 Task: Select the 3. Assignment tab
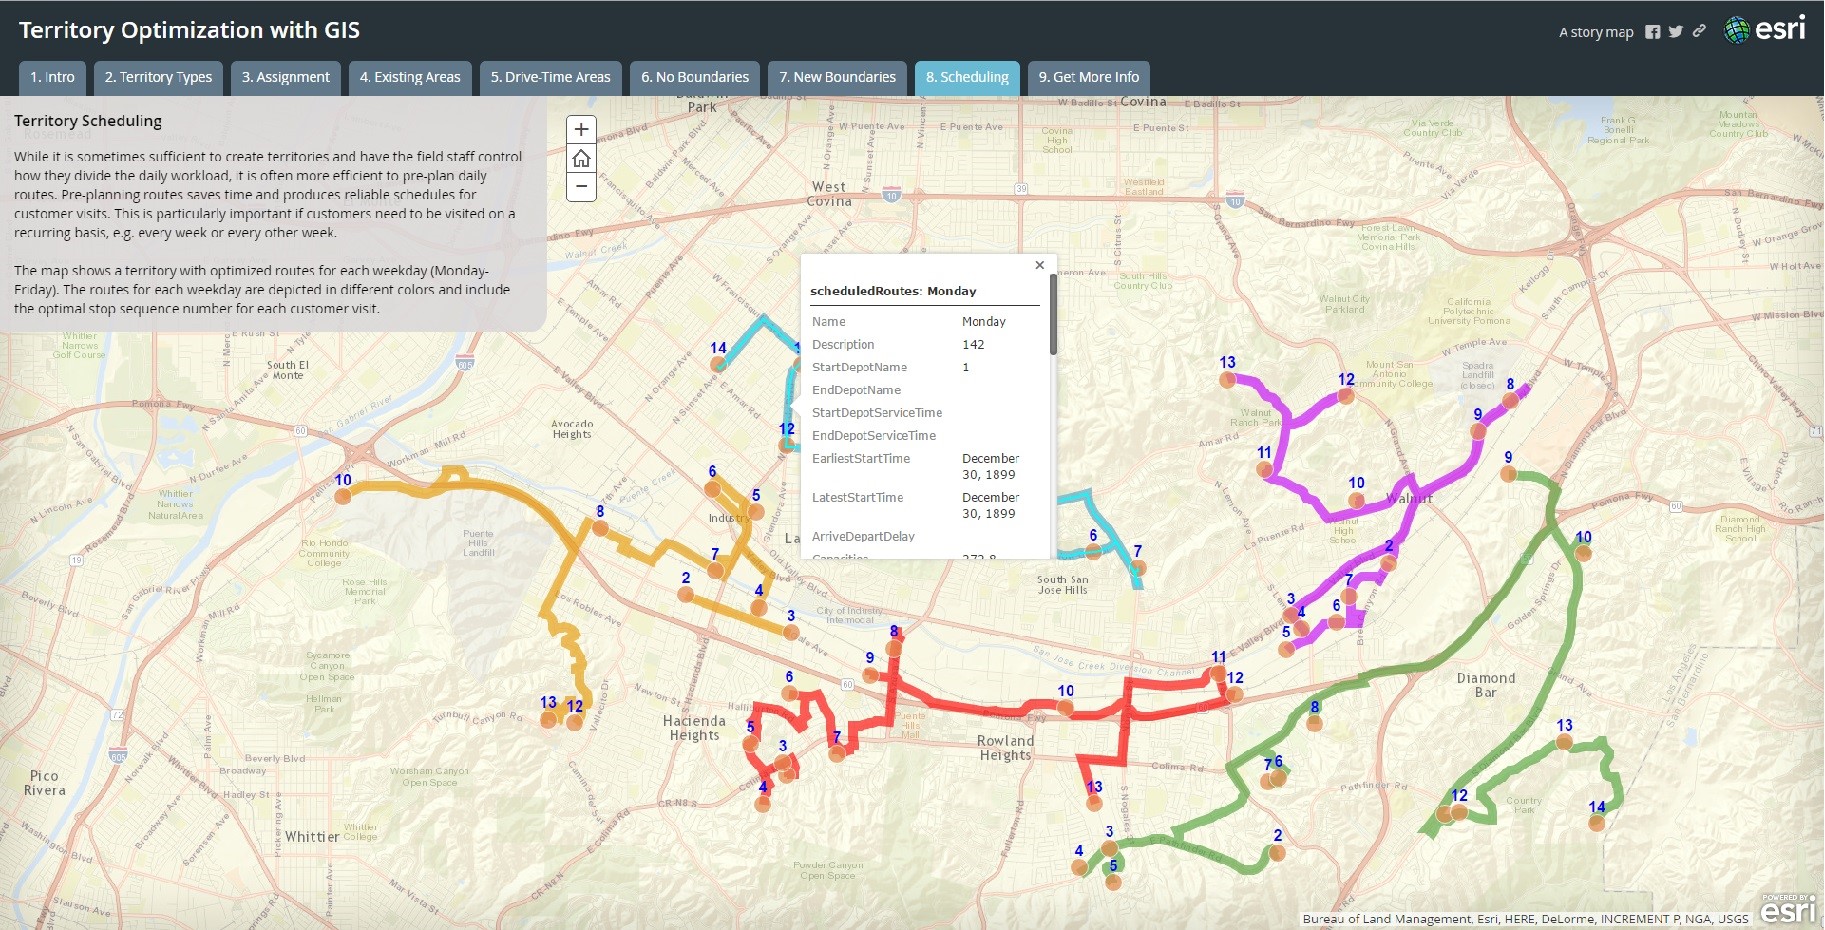[285, 78]
